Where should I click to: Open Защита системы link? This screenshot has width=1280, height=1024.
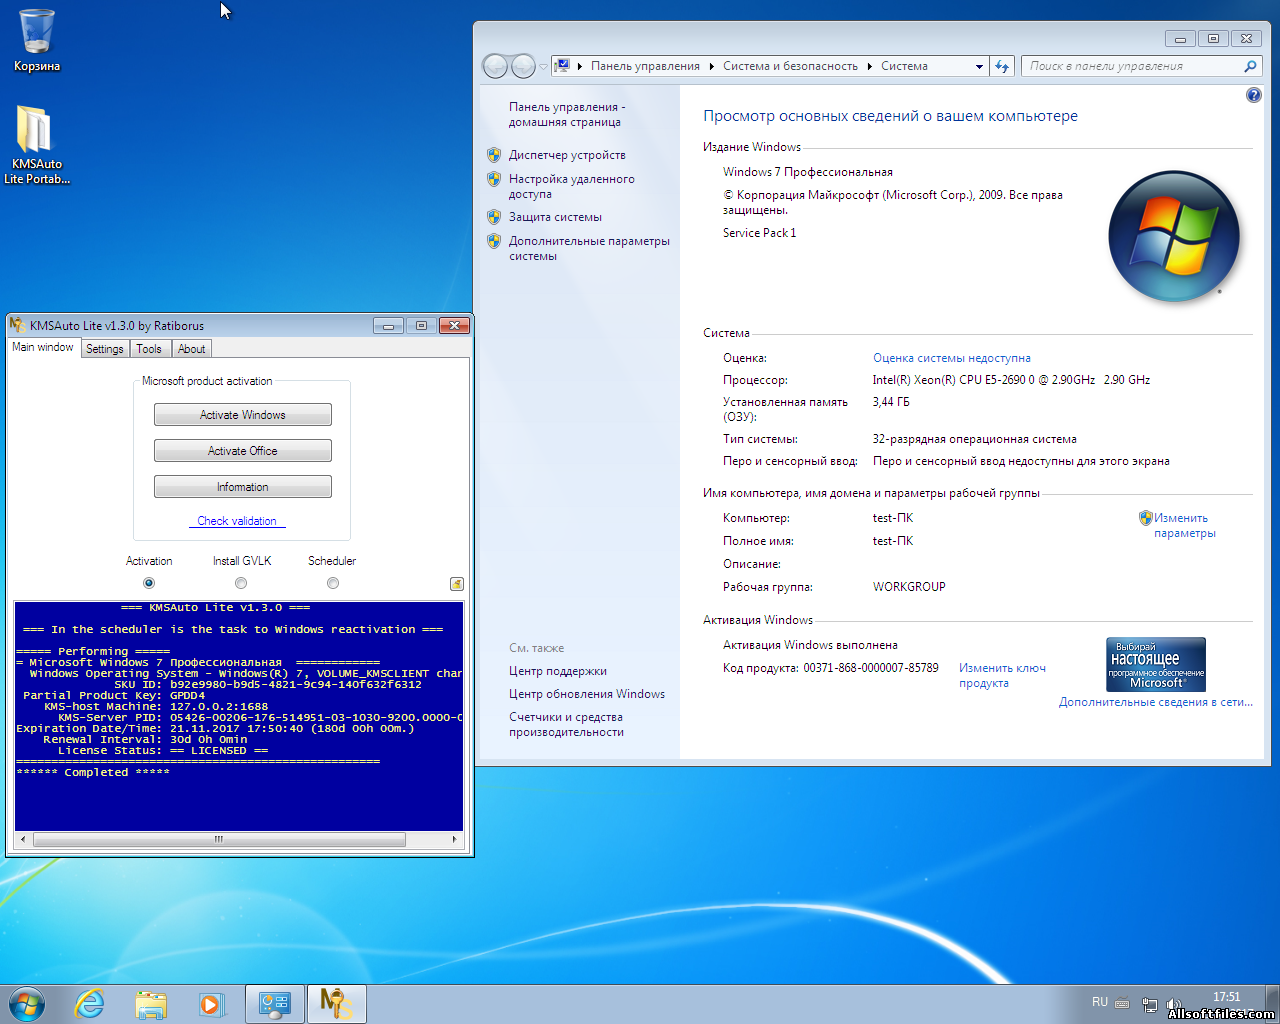coord(555,217)
